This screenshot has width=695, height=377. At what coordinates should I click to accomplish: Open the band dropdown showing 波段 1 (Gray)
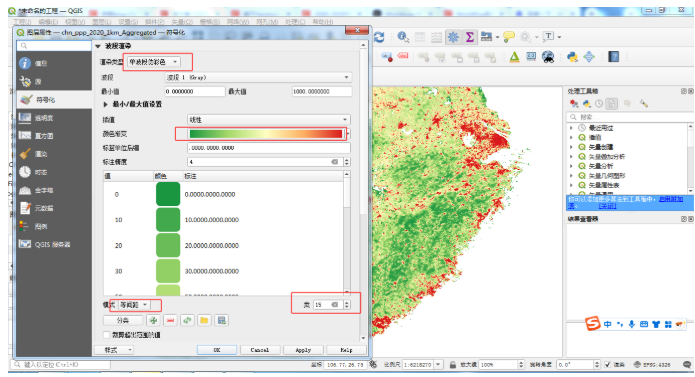pos(258,78)
